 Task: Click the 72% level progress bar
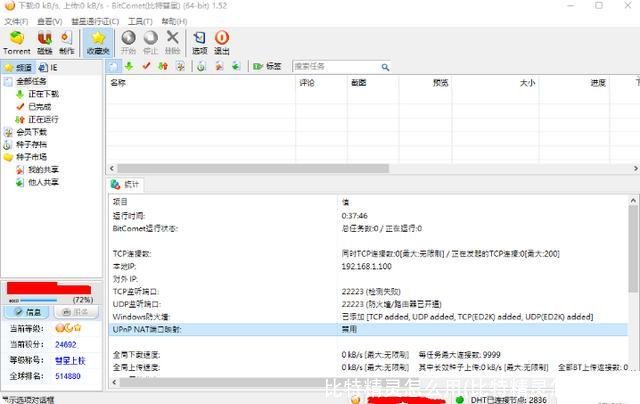pos(39,300)
